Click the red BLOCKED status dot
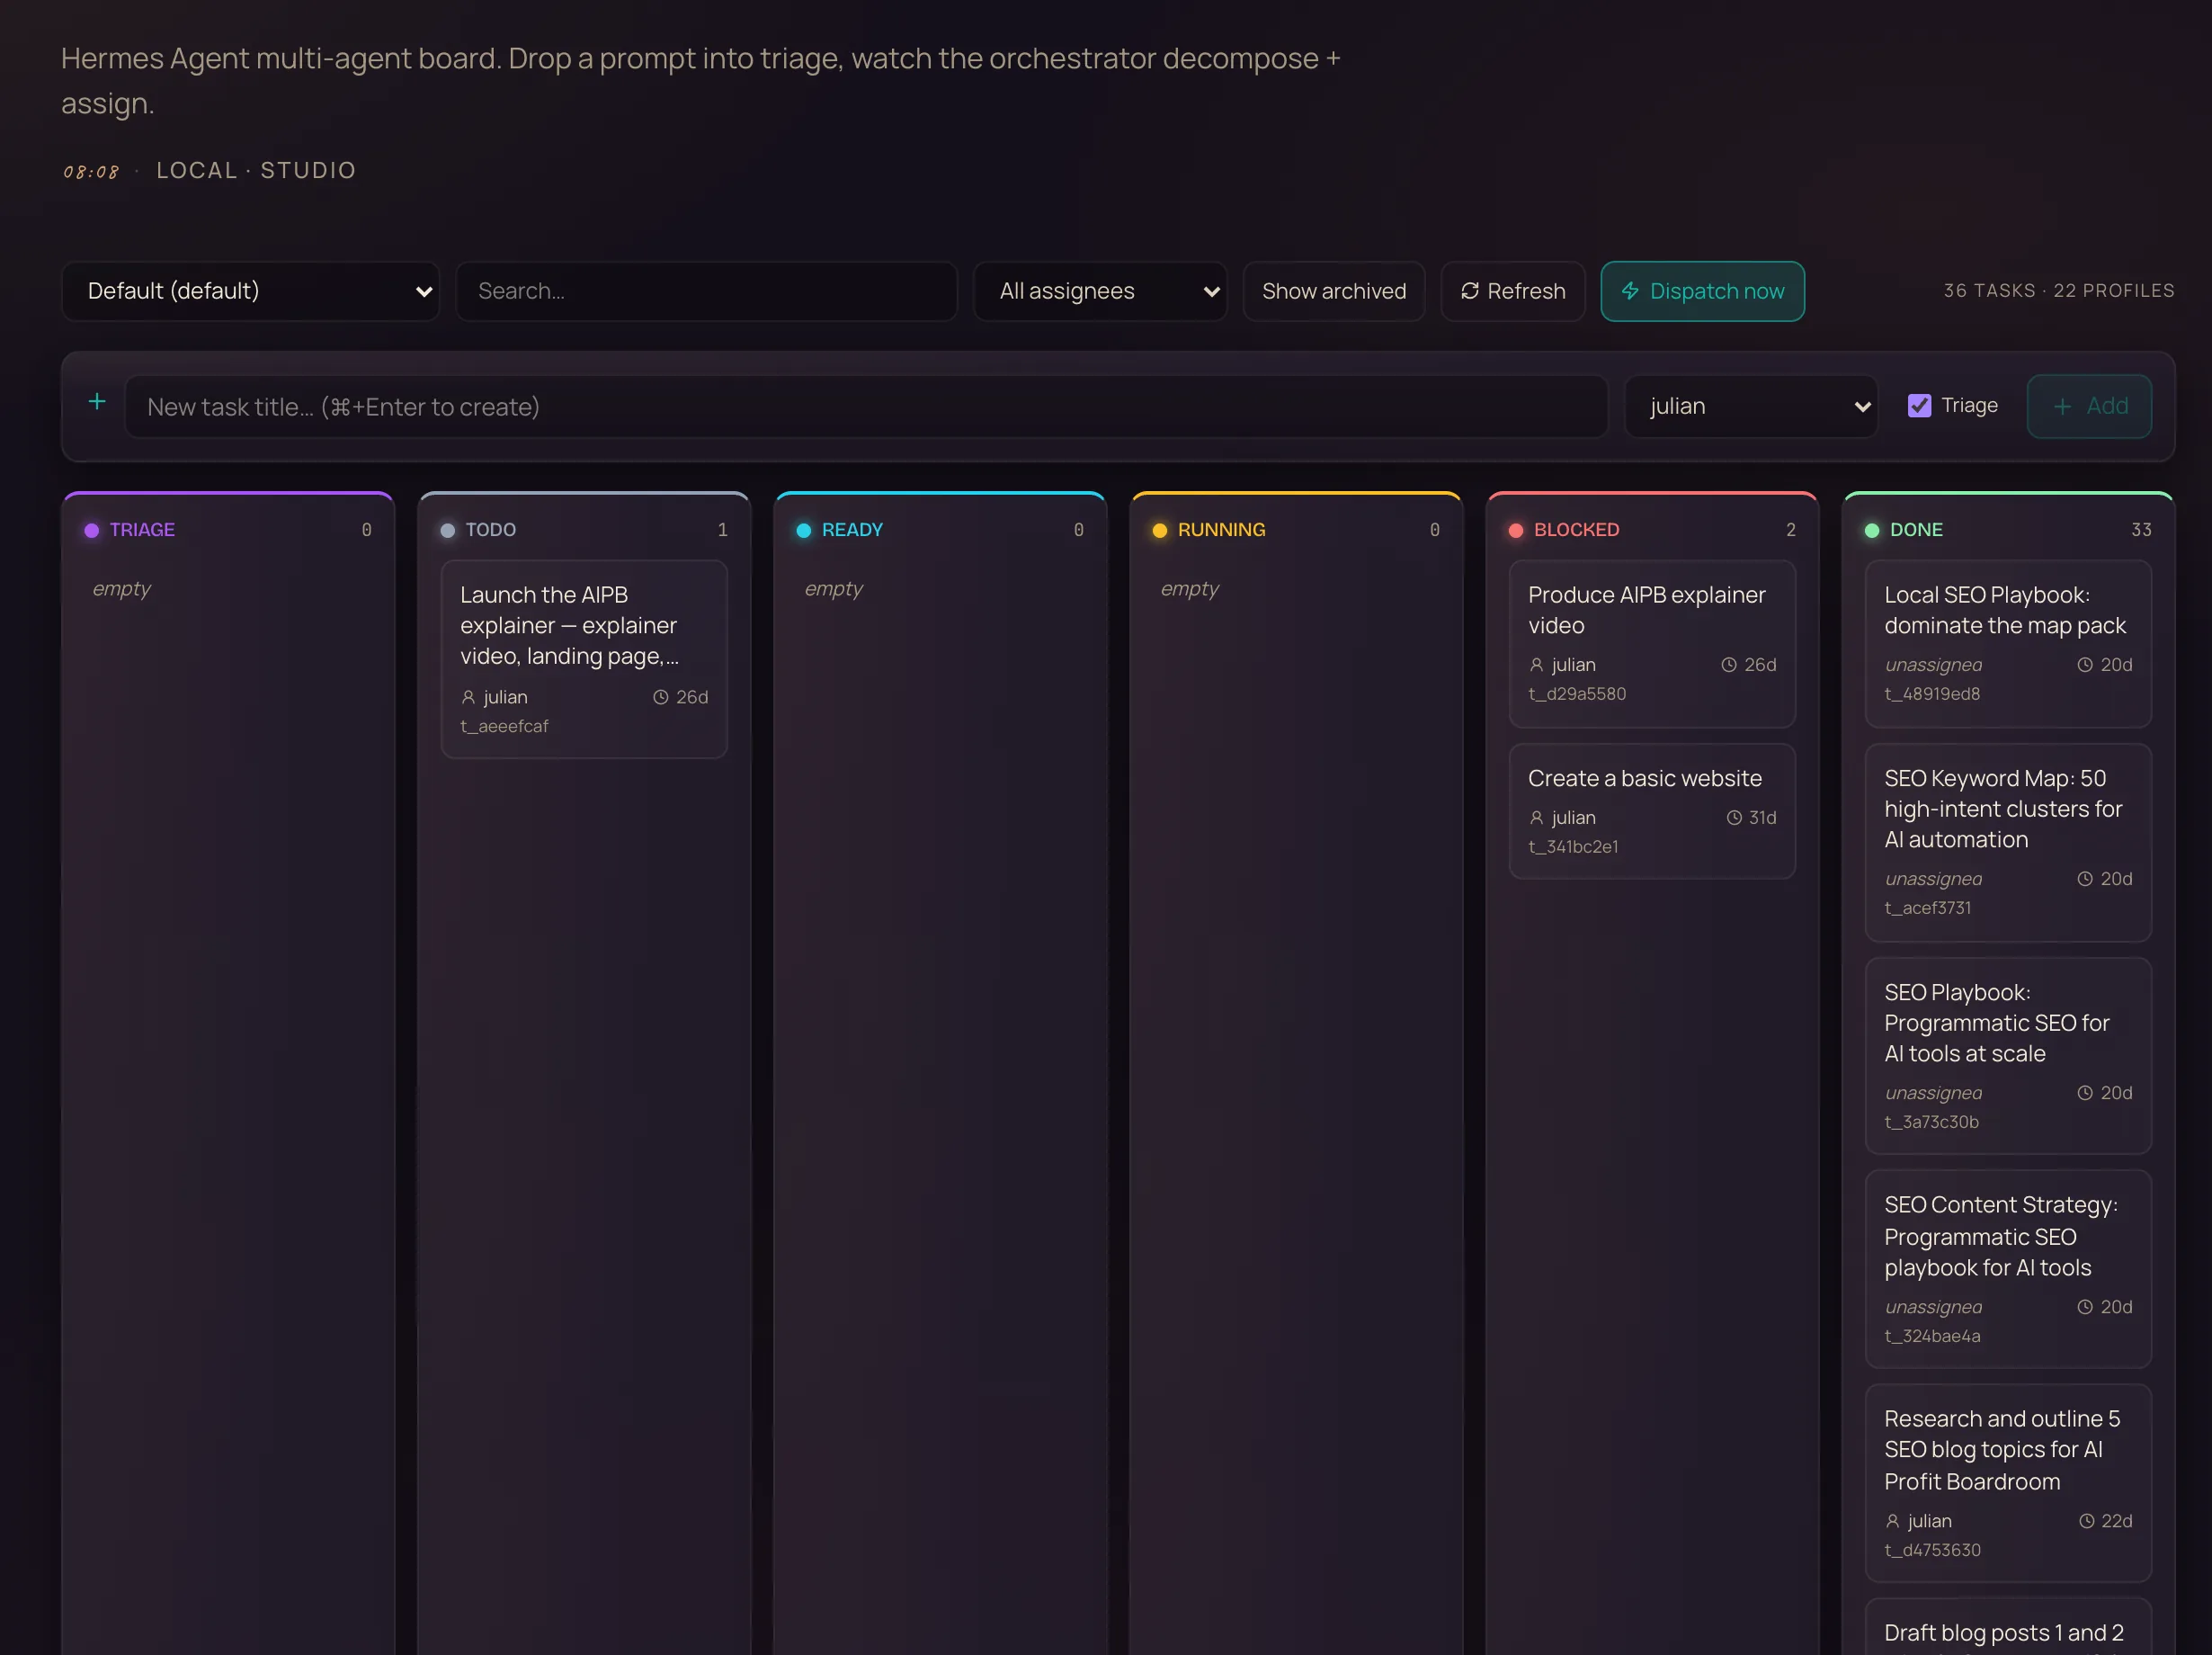This screenshot has width=2212, height=1655. click(x=1516, y=530)
